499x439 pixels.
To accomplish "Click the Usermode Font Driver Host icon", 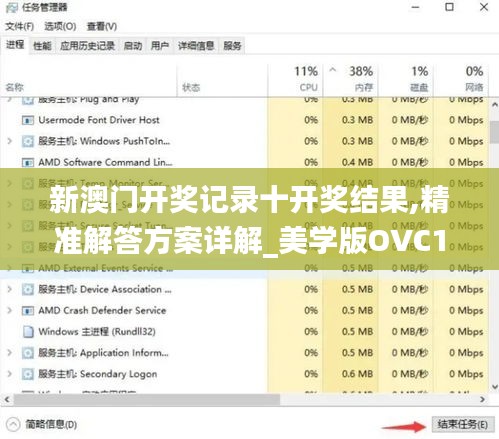I will 28,120.
